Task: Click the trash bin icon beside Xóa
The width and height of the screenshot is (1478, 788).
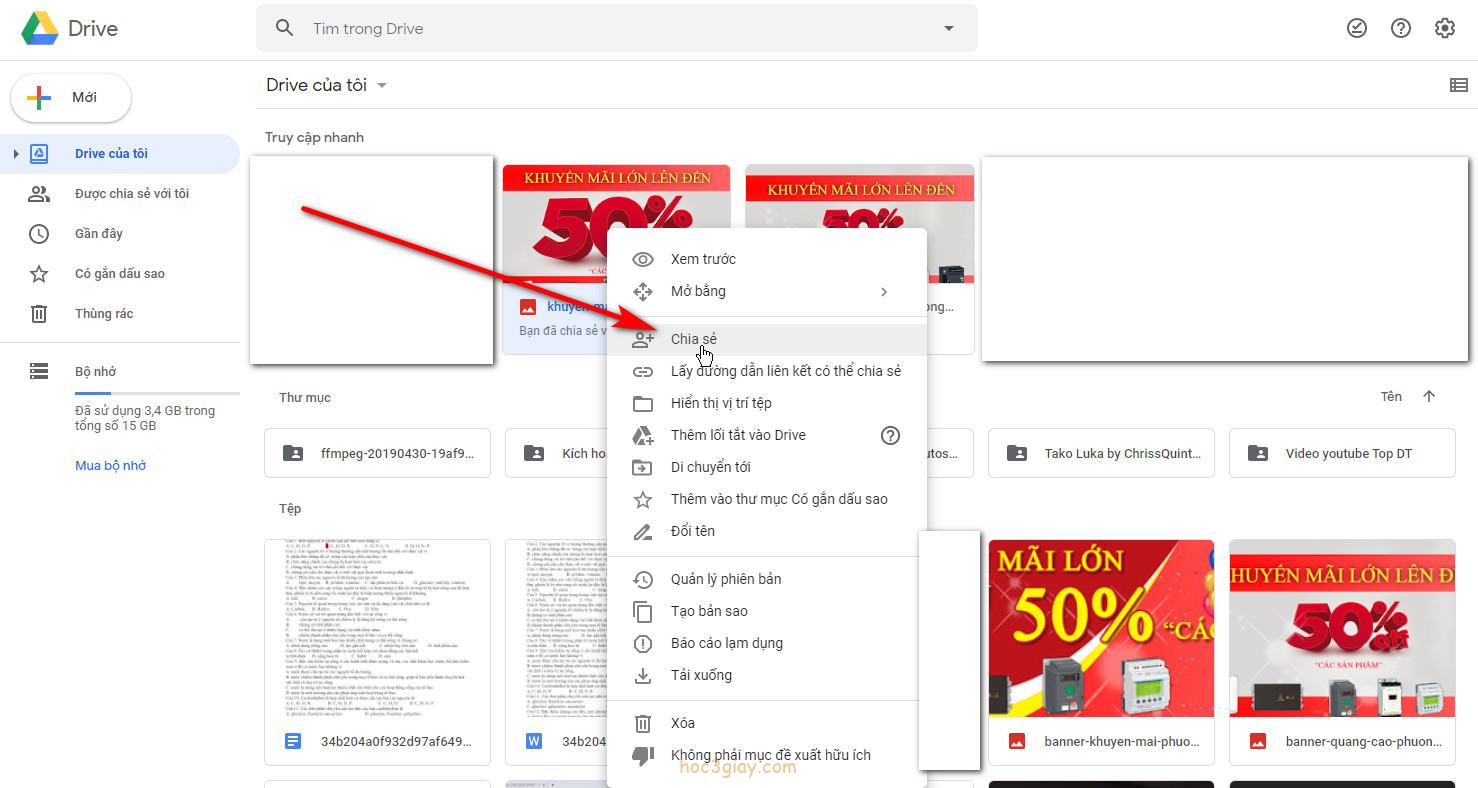Action: pyautogui.click(x=643, y=723)
